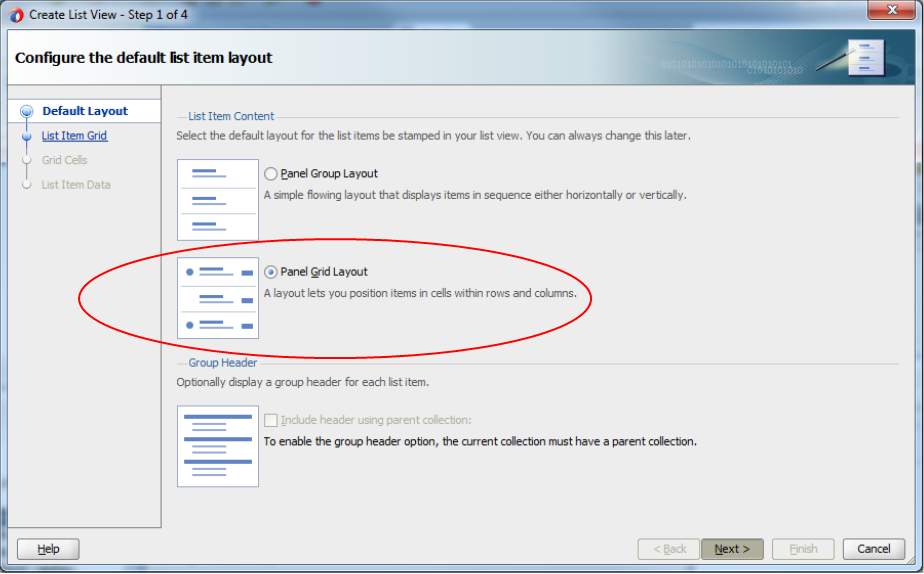Click the List Item Grid step marker
924x574 pixels.
pyautogui.click(x=27, y=137)
